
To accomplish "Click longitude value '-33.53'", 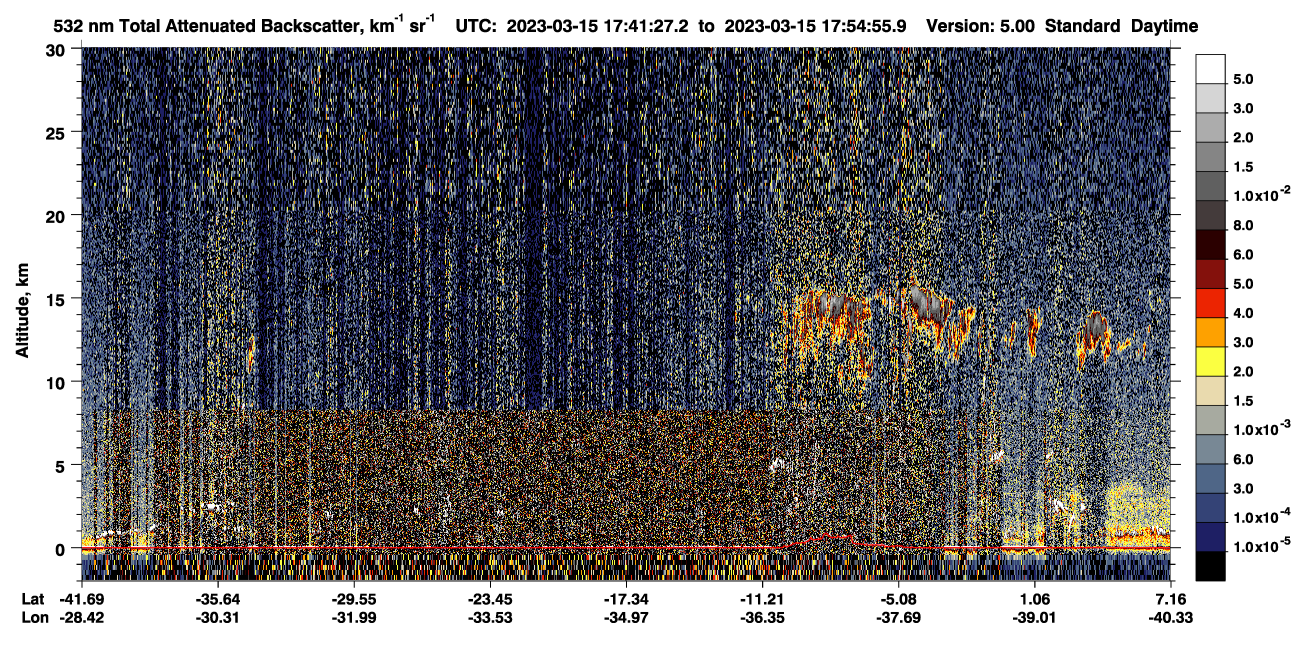I will 490,617.
